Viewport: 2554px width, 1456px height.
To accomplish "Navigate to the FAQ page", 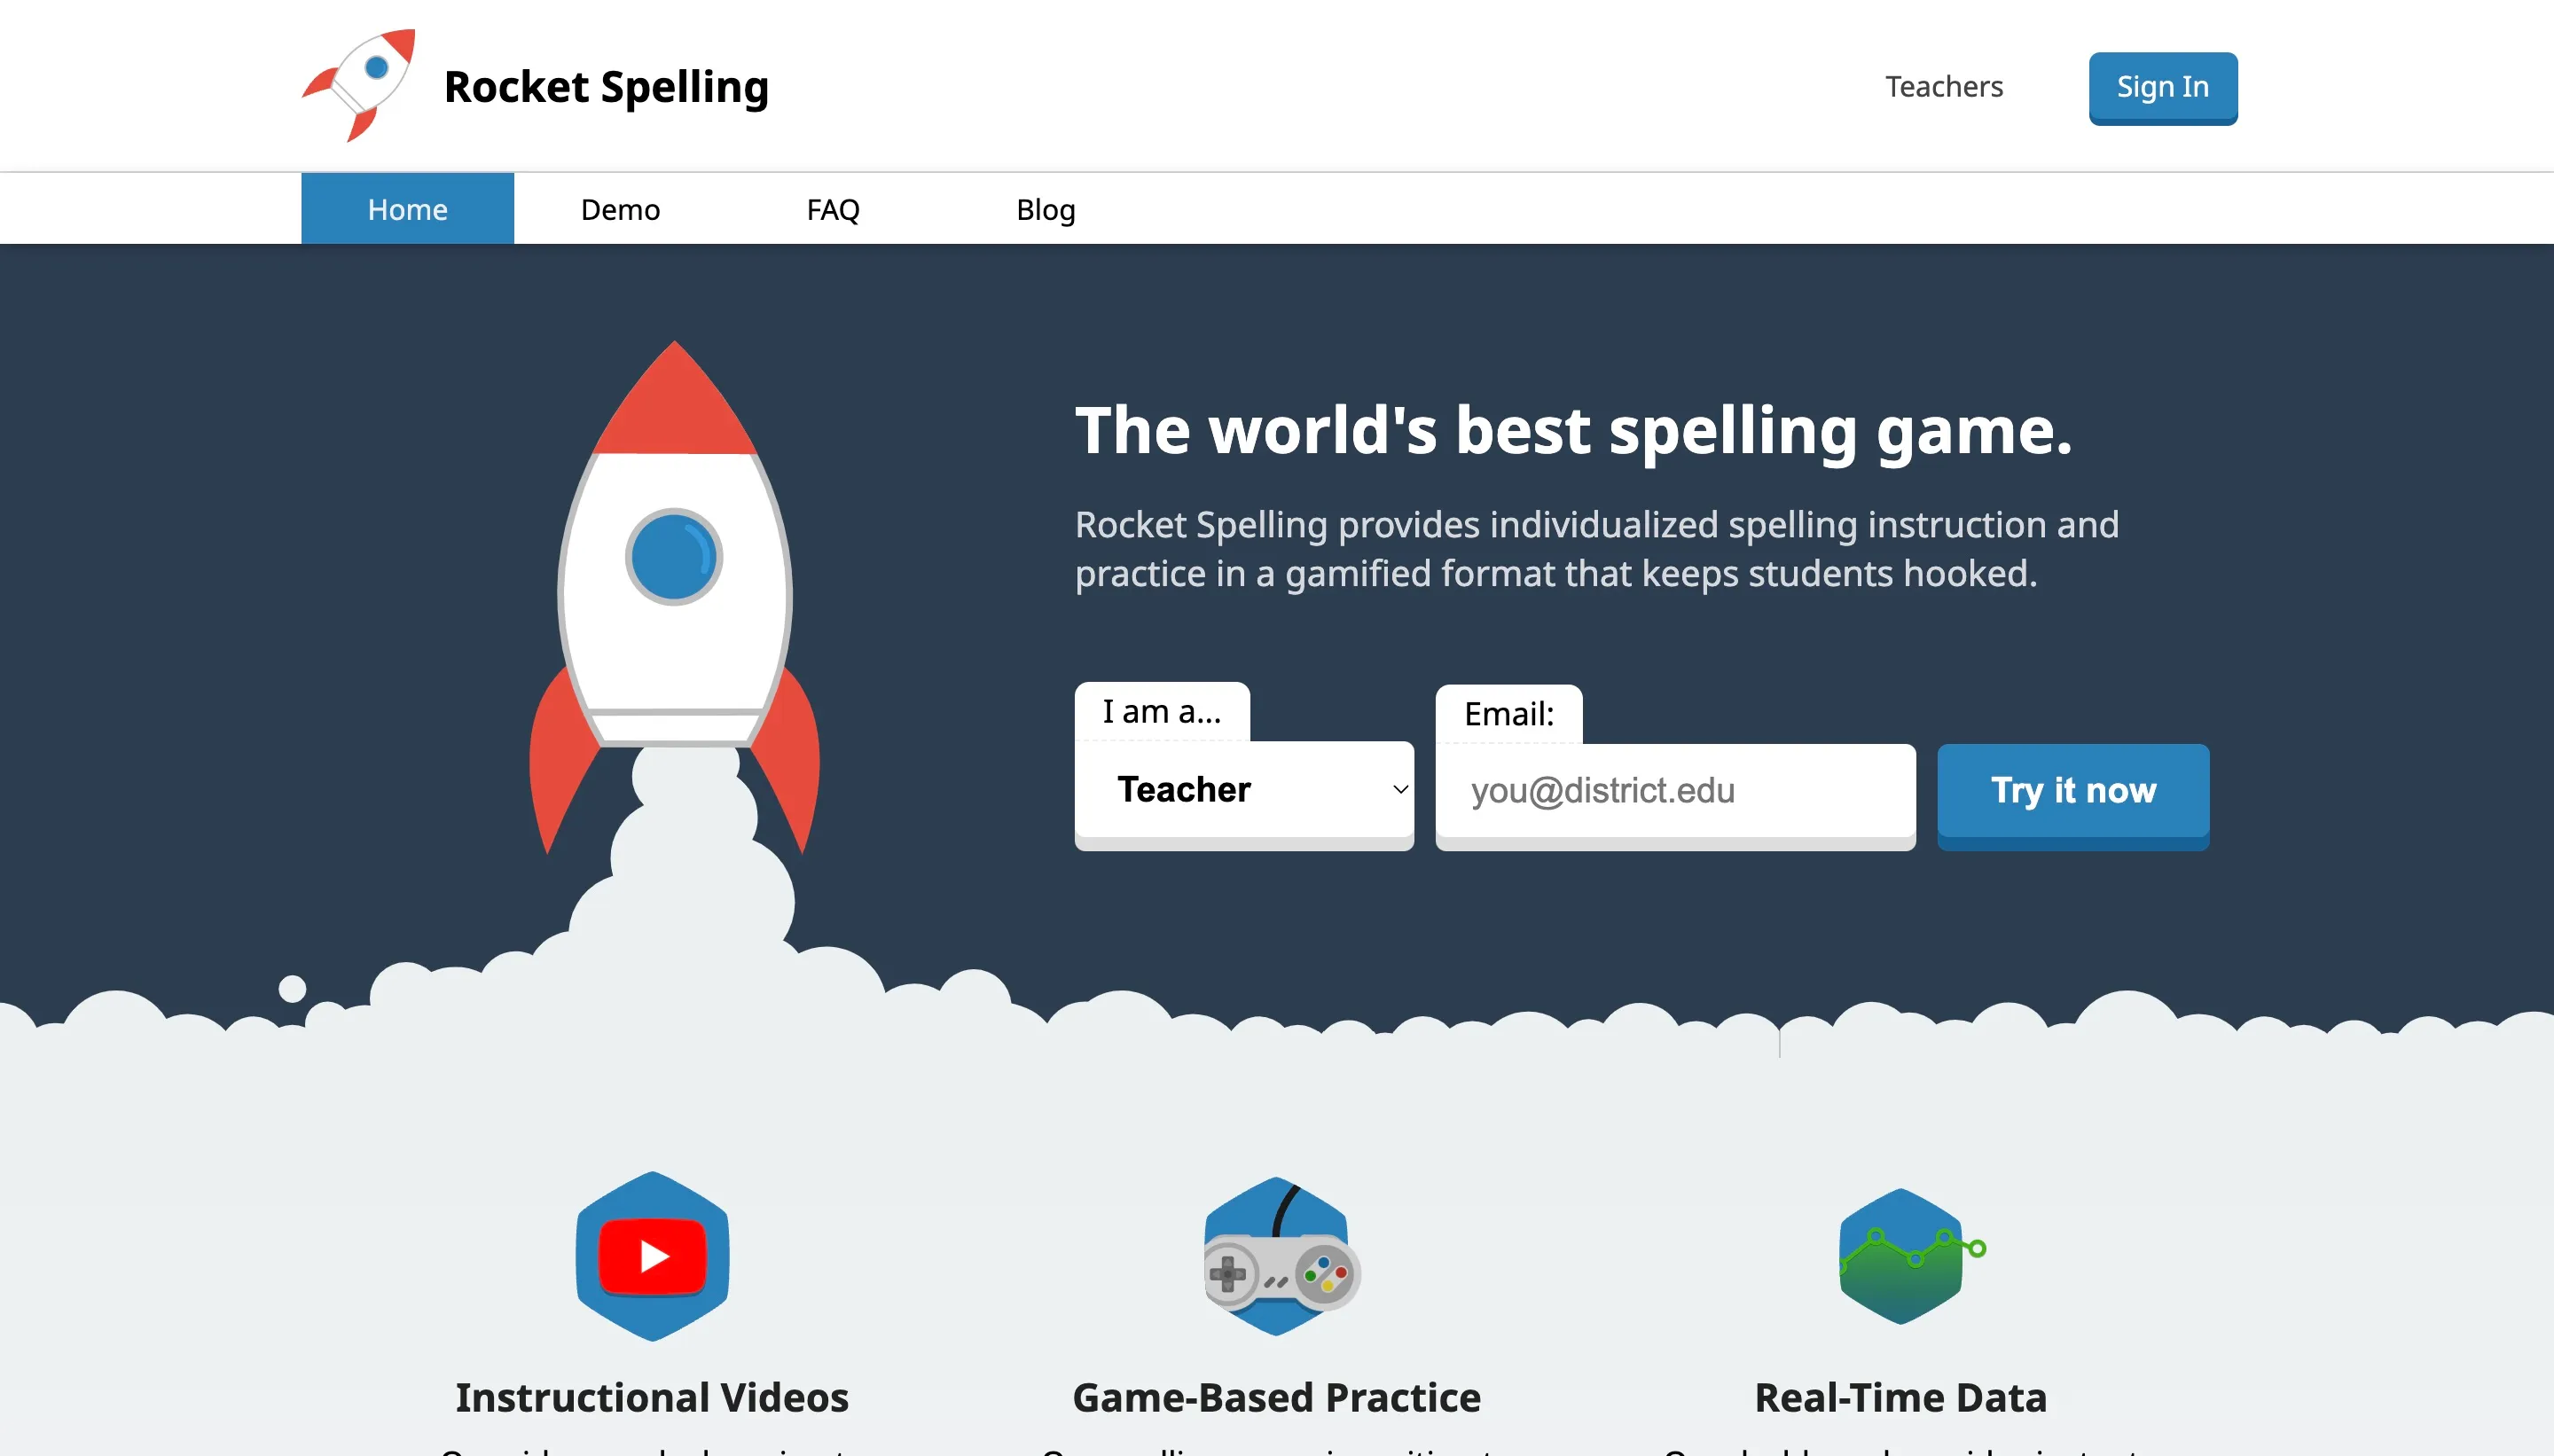I will coord(834,208).
